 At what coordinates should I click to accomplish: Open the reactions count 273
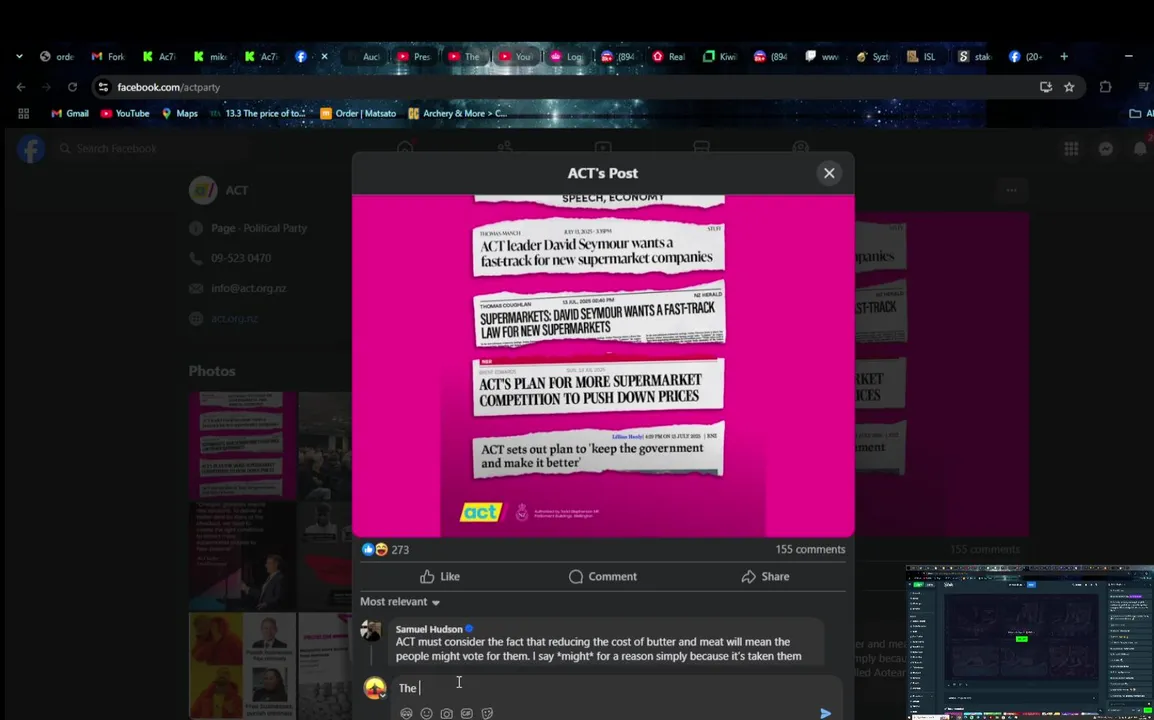[x=400, y=550]
